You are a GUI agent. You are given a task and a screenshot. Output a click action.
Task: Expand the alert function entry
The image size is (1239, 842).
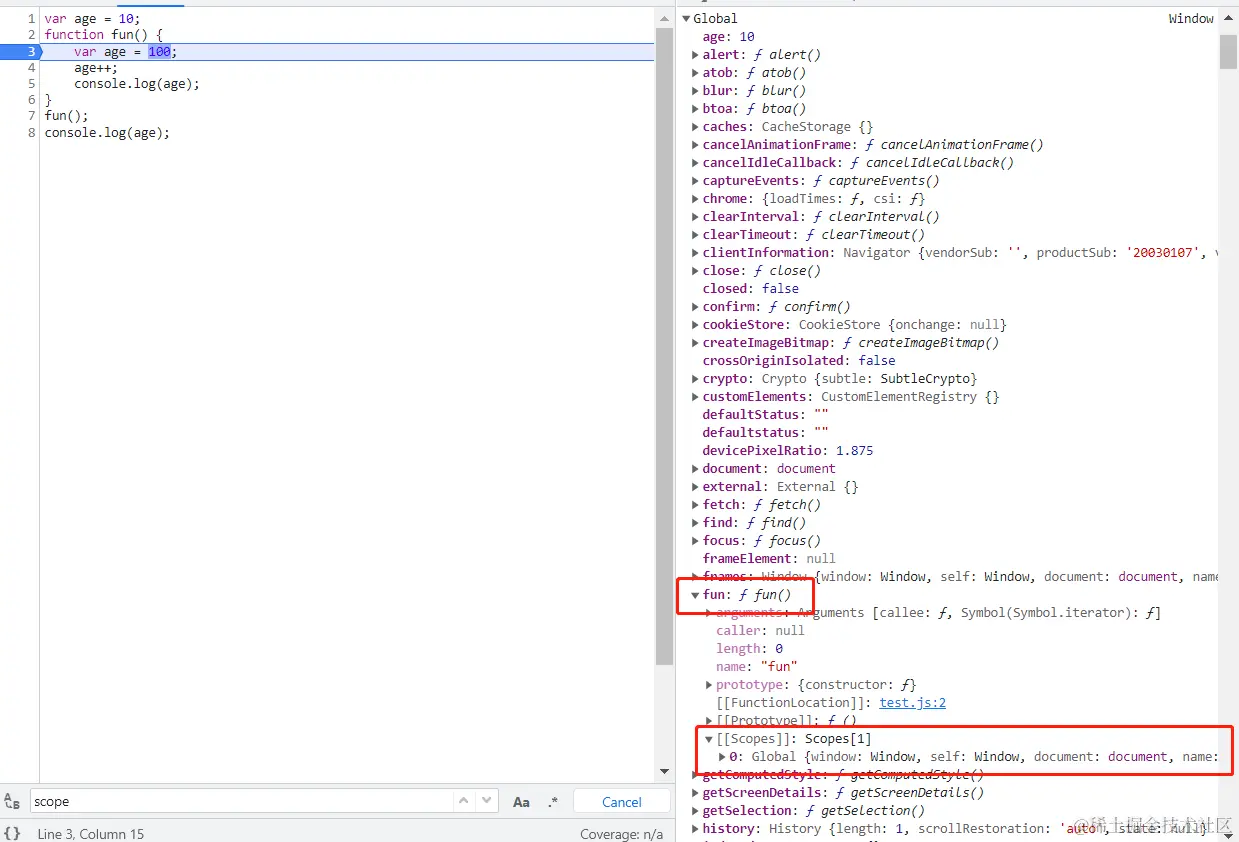696,55
